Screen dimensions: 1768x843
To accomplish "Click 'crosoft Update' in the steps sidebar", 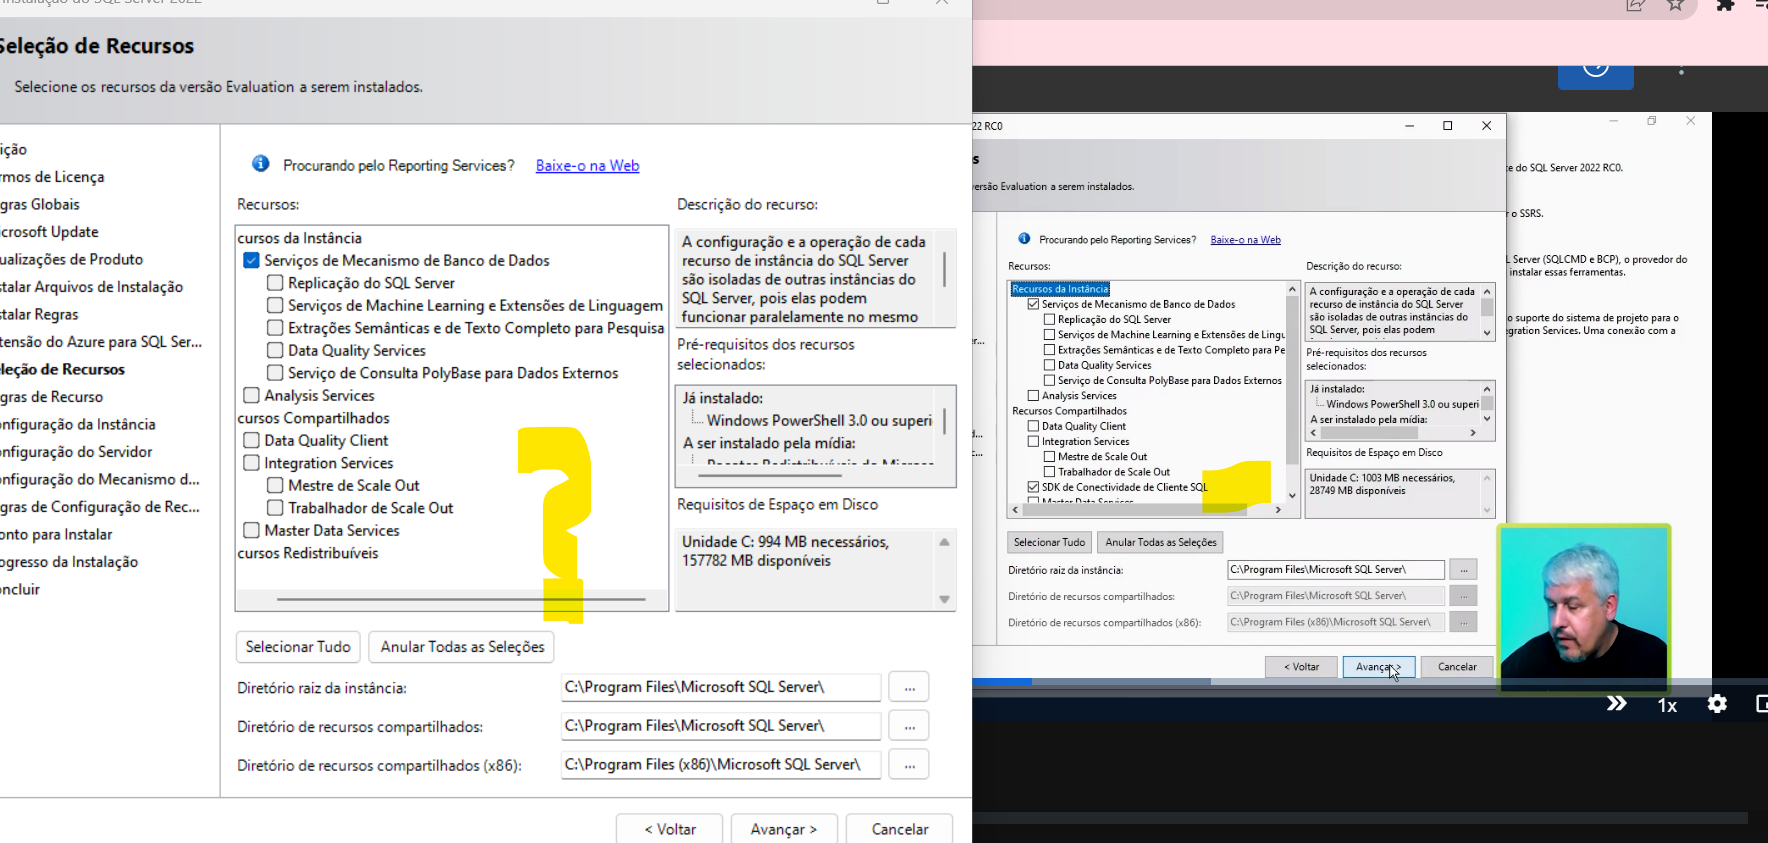I will pos(49,232).
